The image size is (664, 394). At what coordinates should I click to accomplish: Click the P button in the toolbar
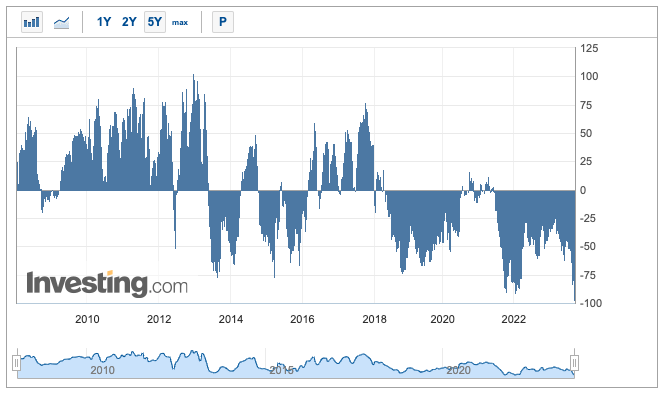click(x=223, y=22)
